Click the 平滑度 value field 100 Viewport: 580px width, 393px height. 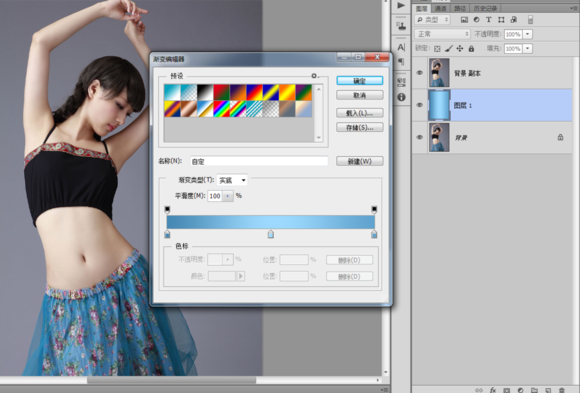coord(215,196)
